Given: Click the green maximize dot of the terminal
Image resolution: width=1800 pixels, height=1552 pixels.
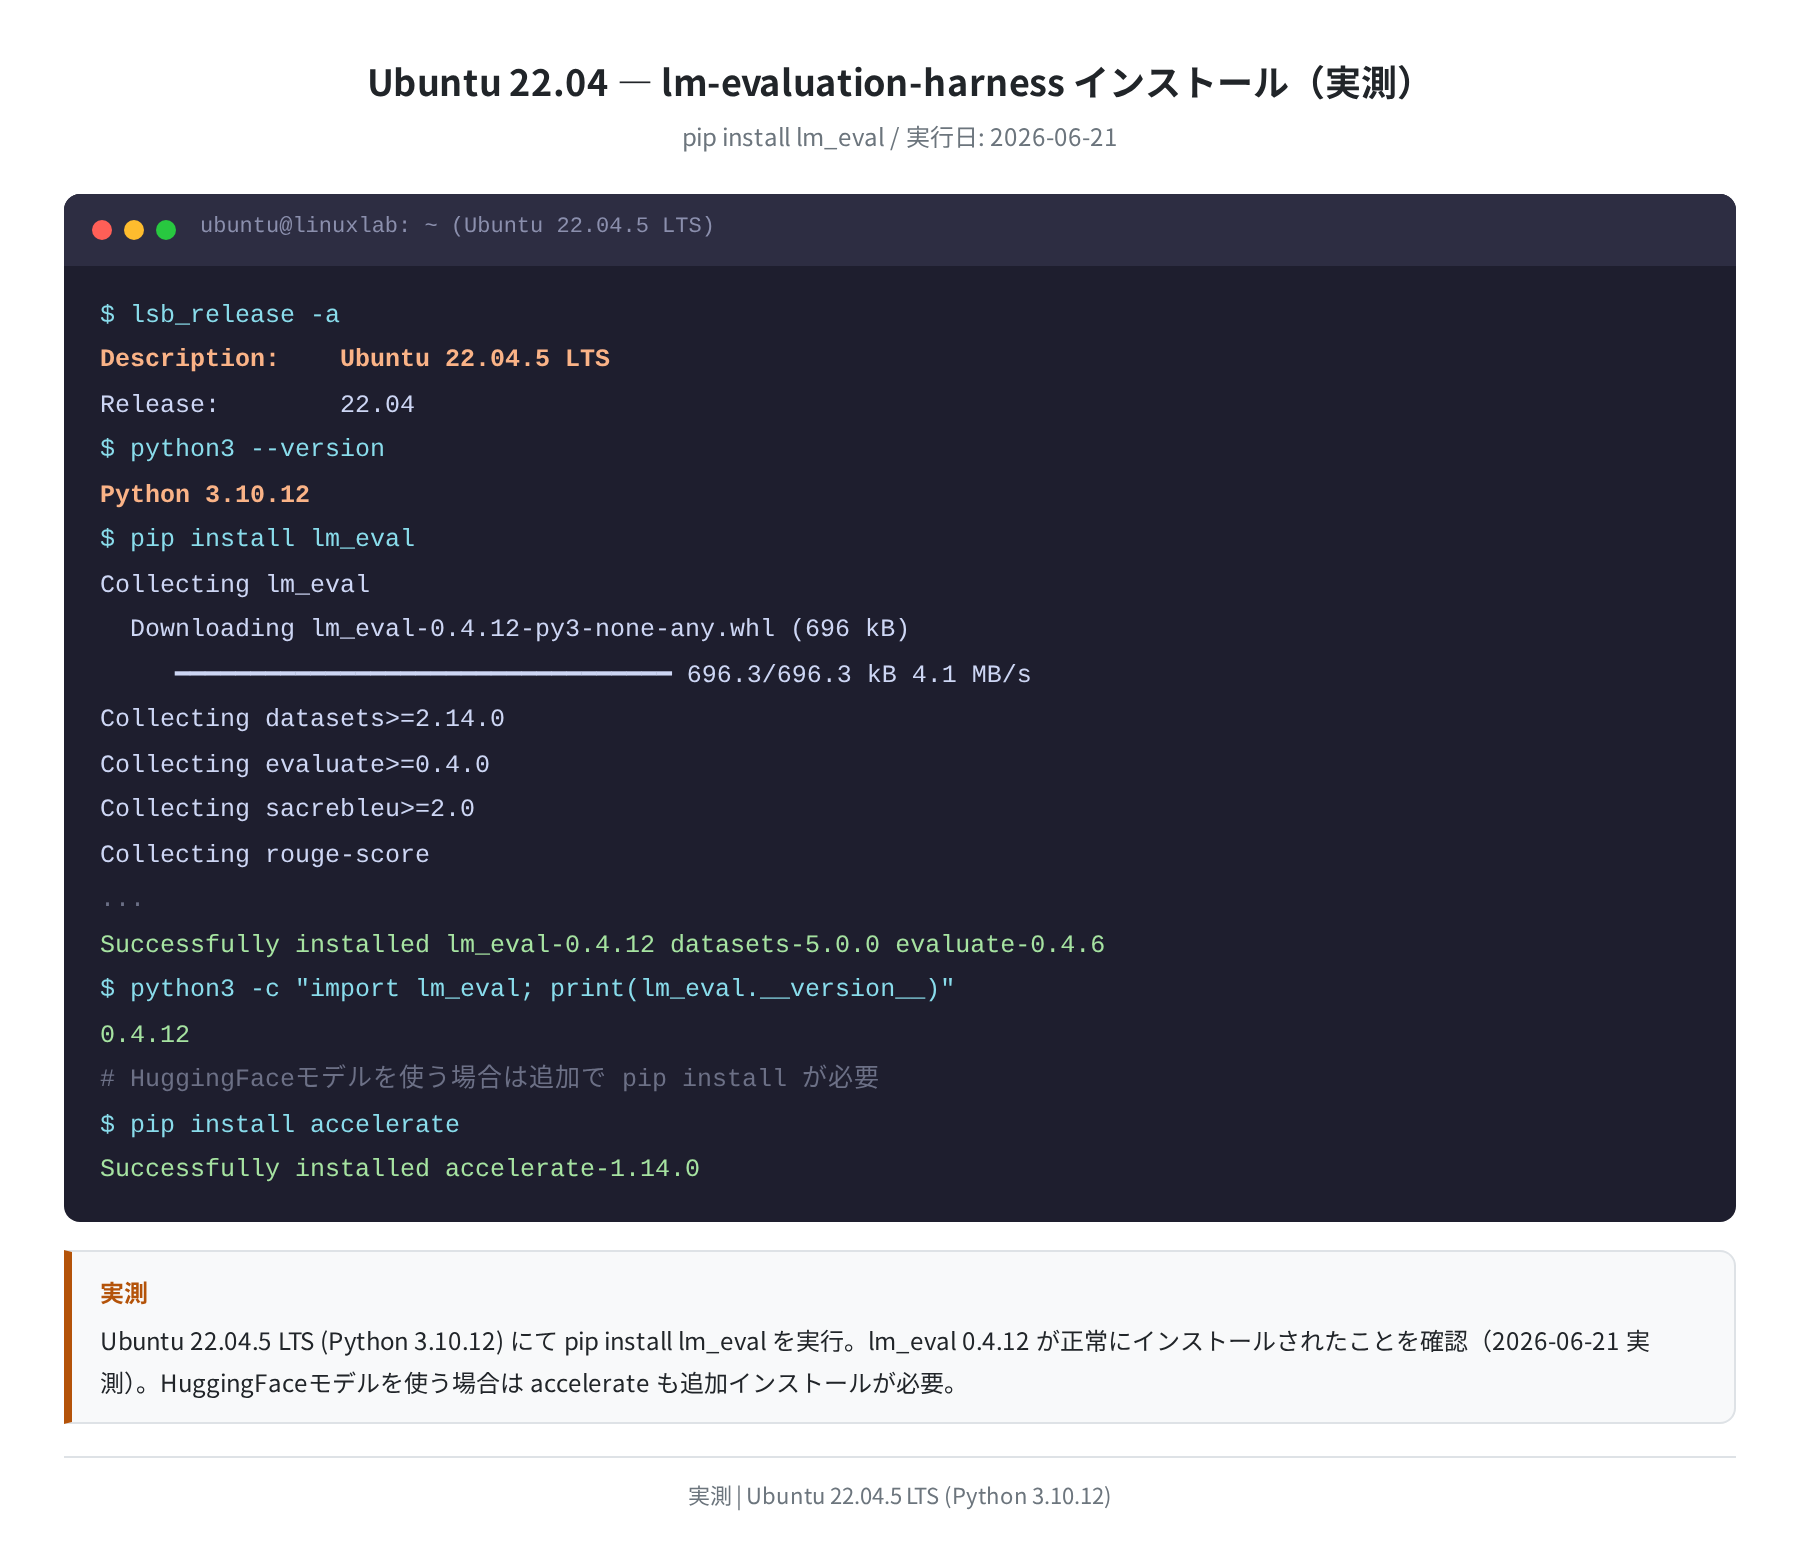Looking at the screenshot, I should pos(166,230).
